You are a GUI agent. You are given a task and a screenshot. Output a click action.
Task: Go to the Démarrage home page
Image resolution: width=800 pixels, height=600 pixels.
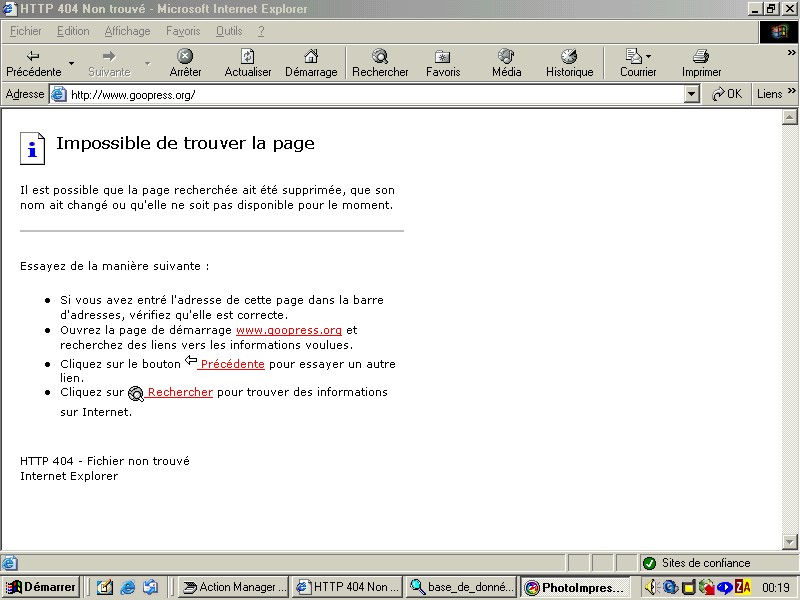311,63
